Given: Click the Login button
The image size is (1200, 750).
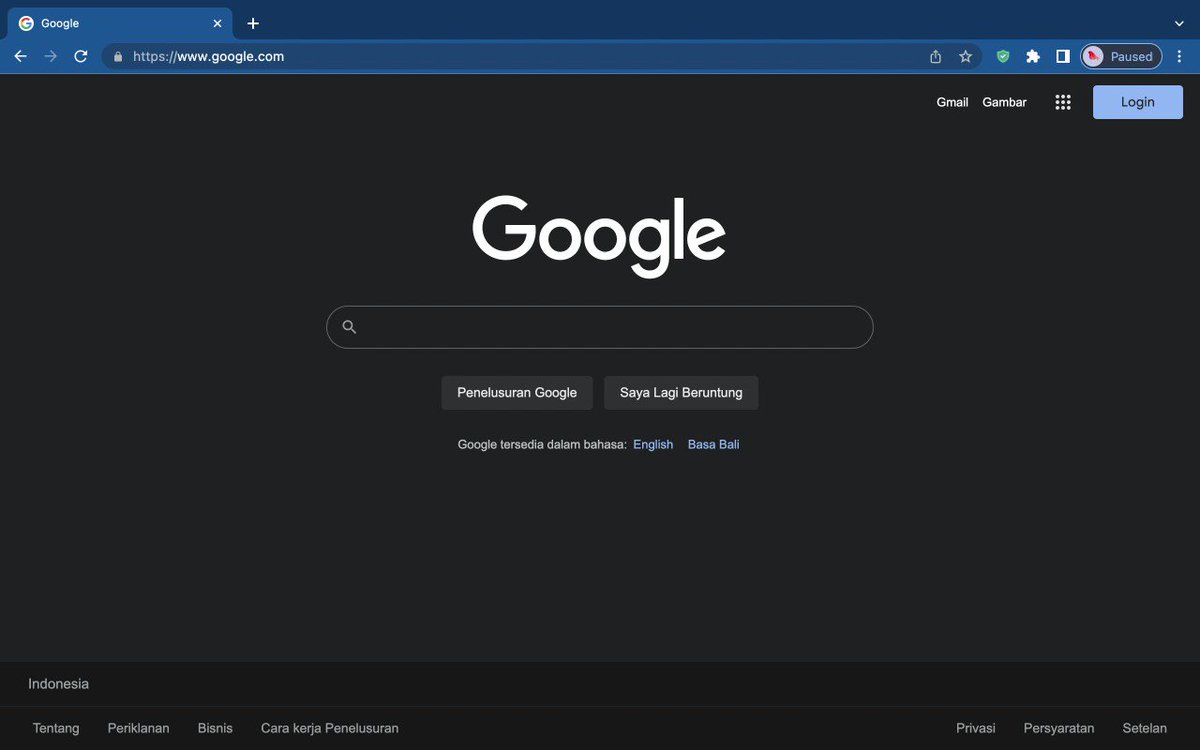Looking at the screenshot, I should point(1138,102).
